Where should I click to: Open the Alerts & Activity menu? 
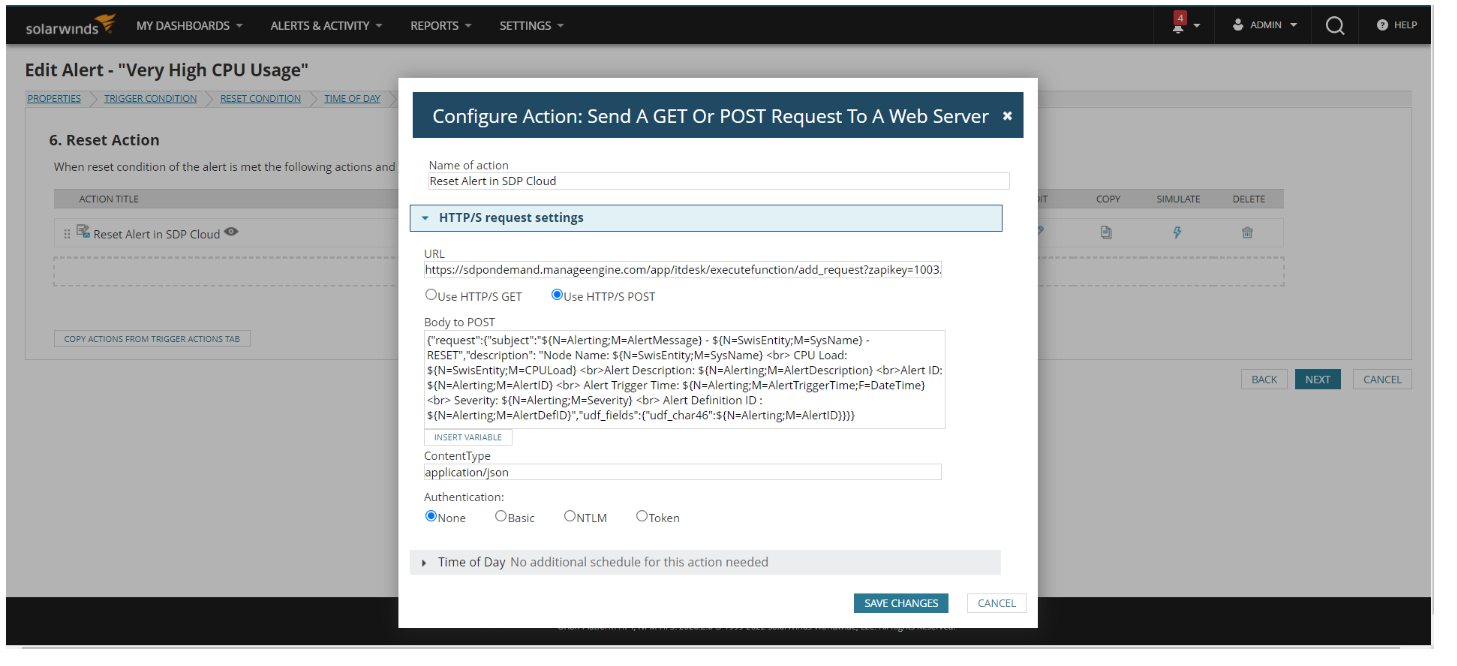[x=326, y=26]
